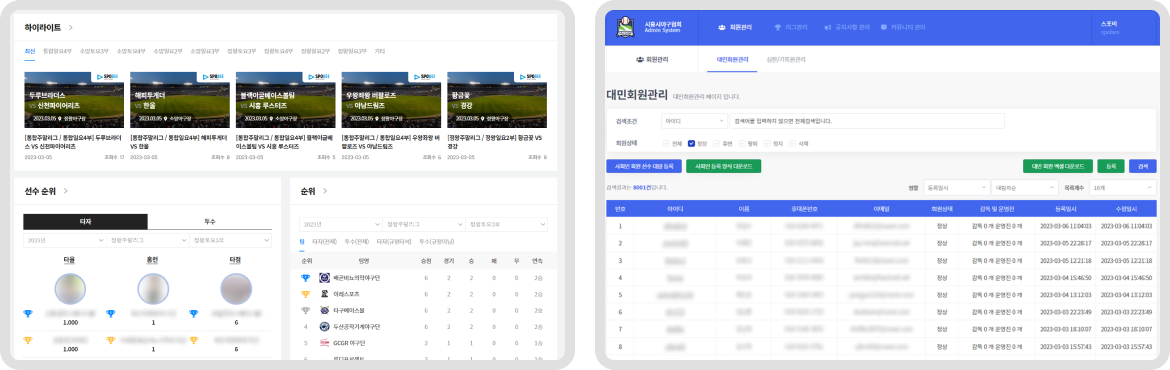Switch to the 심판/기록원관리 tab

pyautogui.click(x=786, y=59)
